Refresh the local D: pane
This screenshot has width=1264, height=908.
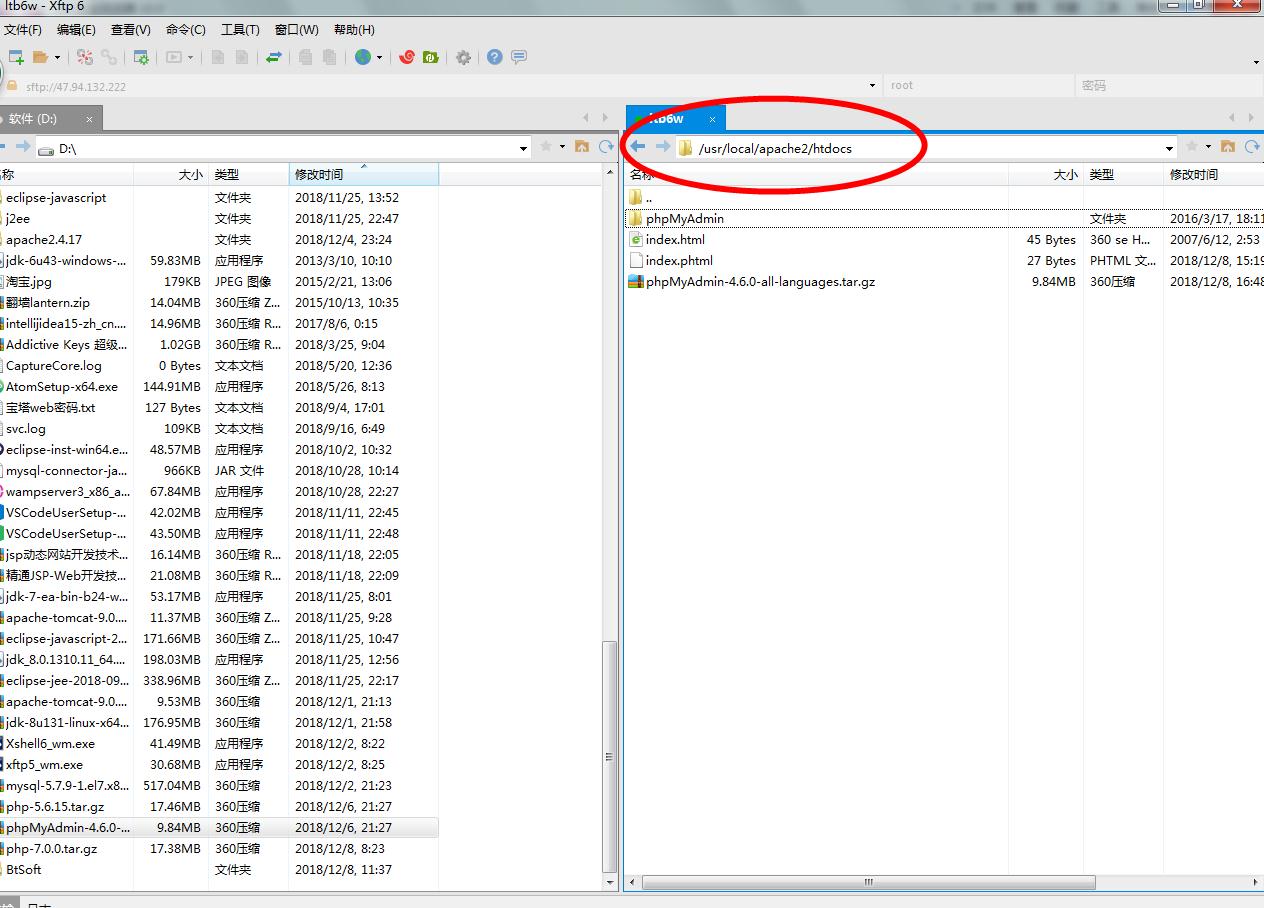(606, 147)
